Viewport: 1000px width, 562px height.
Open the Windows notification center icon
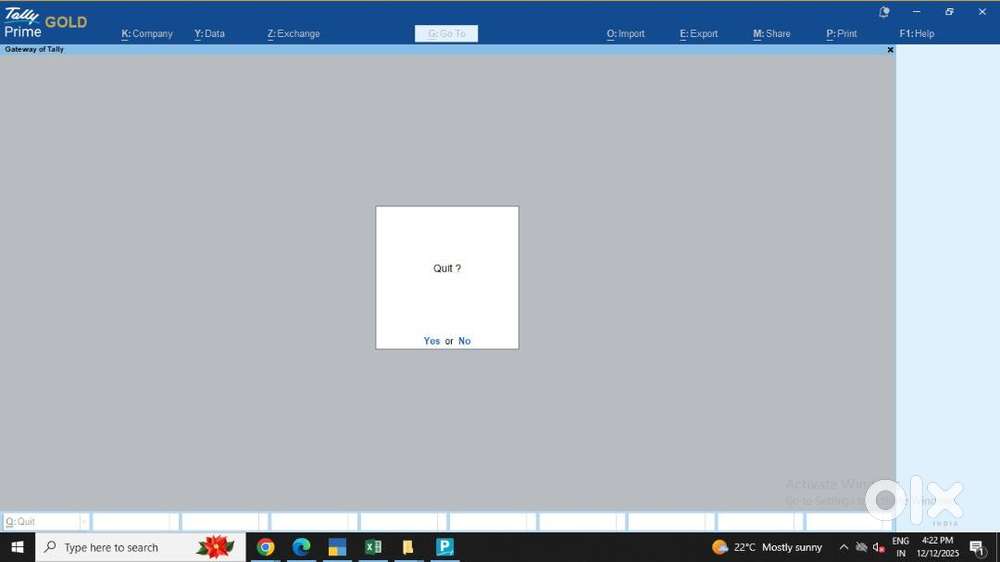coord(977,547)
